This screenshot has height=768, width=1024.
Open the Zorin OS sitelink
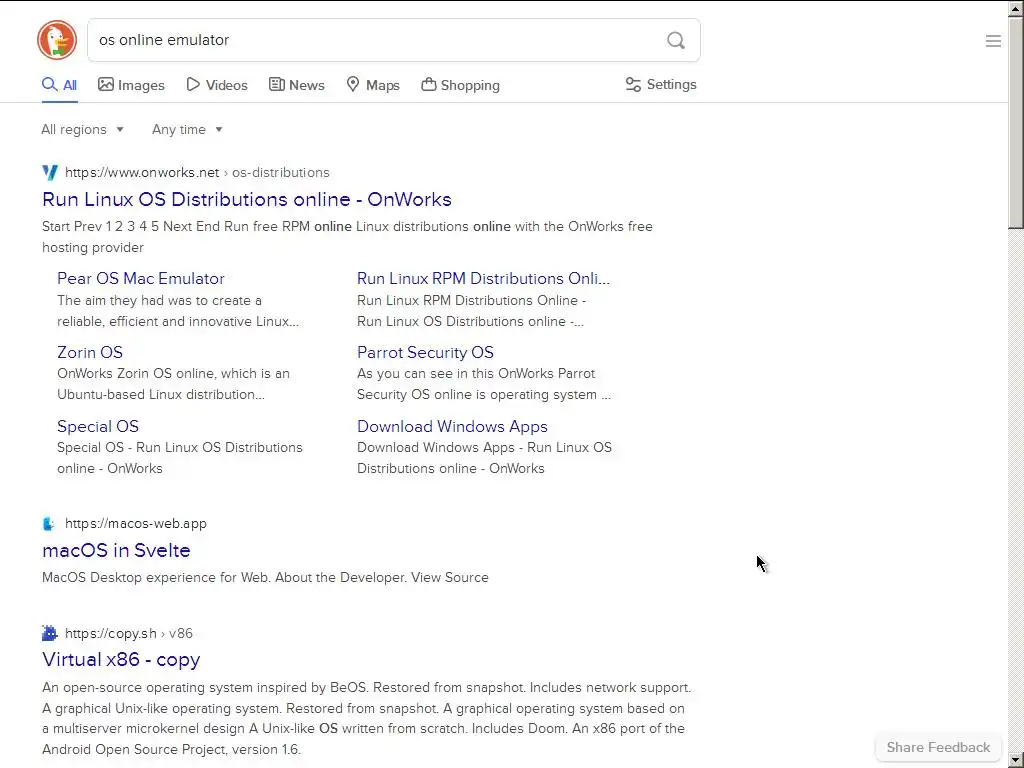pyautogui.click(x=89, y=353)
